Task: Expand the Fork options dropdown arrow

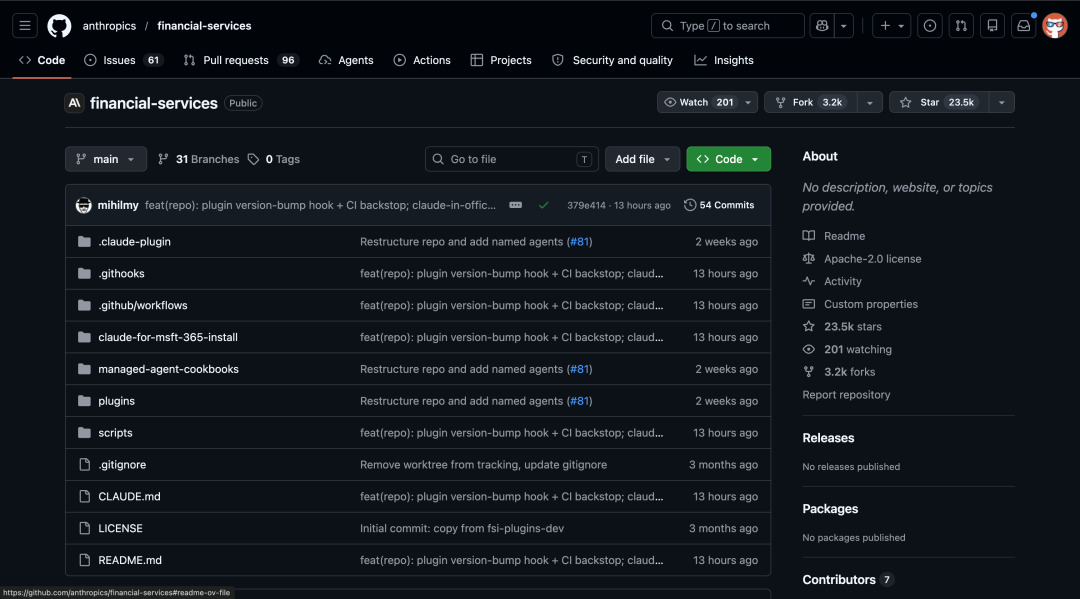Action: pos(870,102)
